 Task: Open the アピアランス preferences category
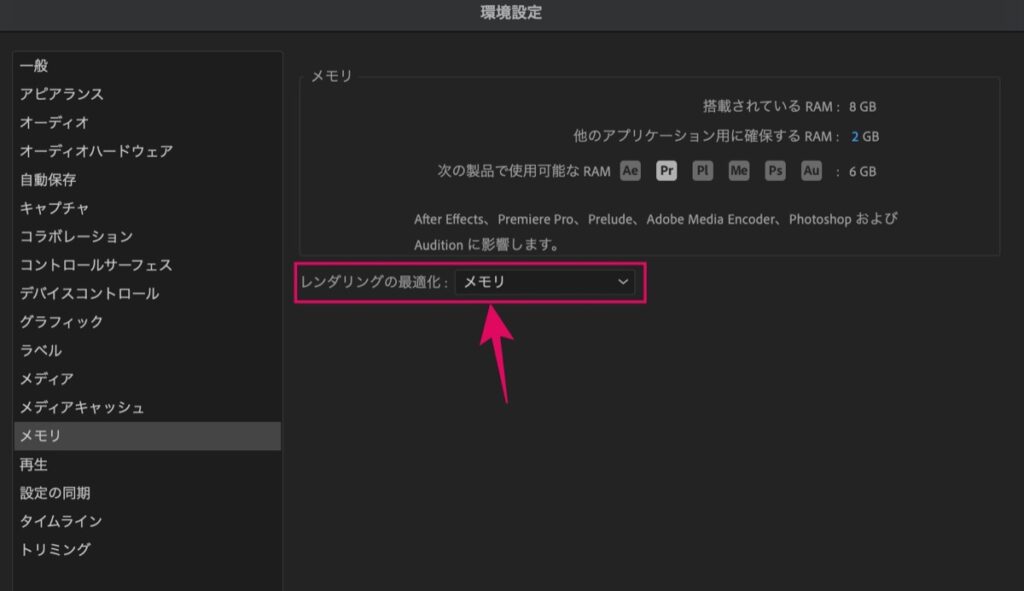(x=148, y=94)
